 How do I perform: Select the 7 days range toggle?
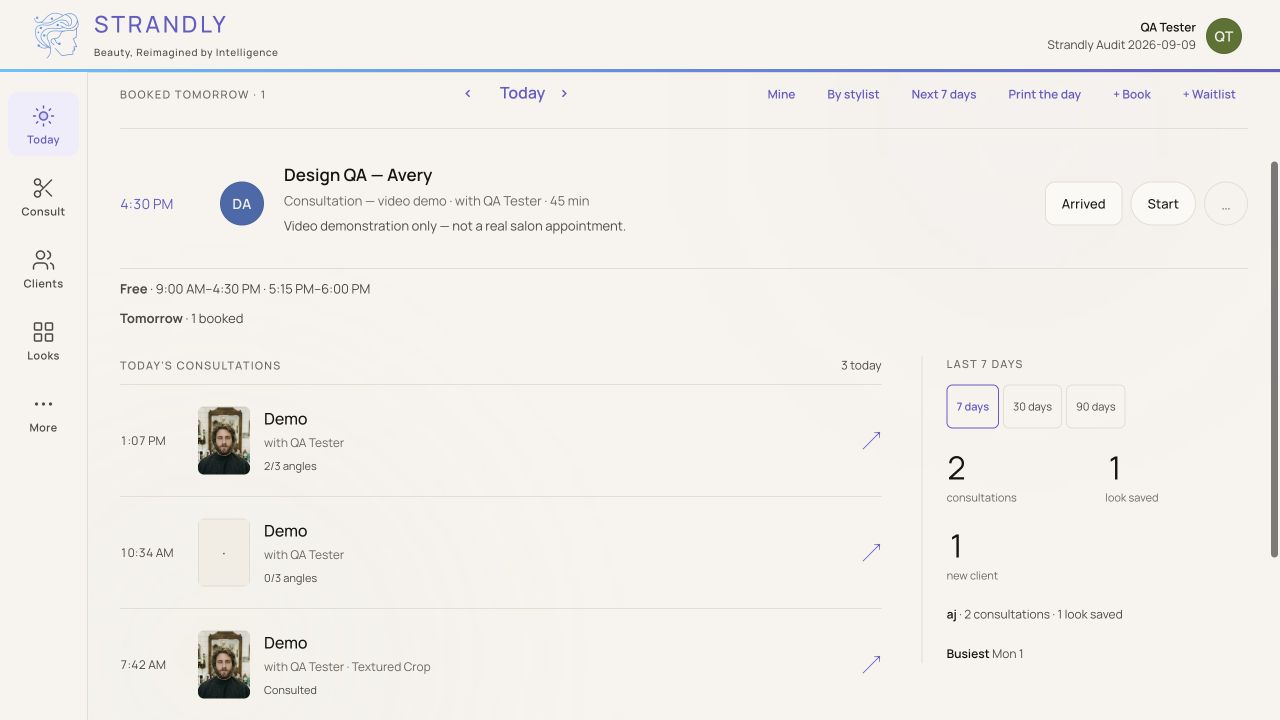(x=972, y=407)
